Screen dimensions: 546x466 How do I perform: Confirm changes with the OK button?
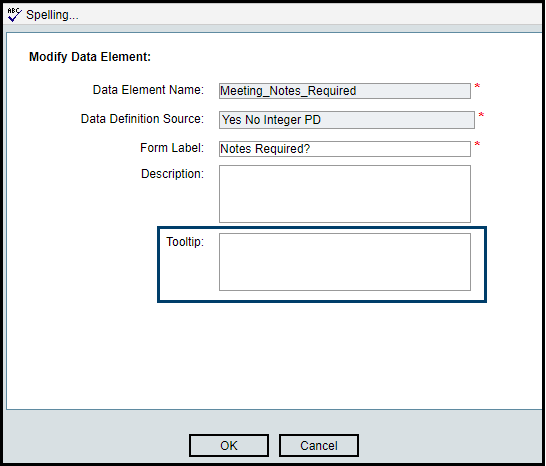[229, 445]
